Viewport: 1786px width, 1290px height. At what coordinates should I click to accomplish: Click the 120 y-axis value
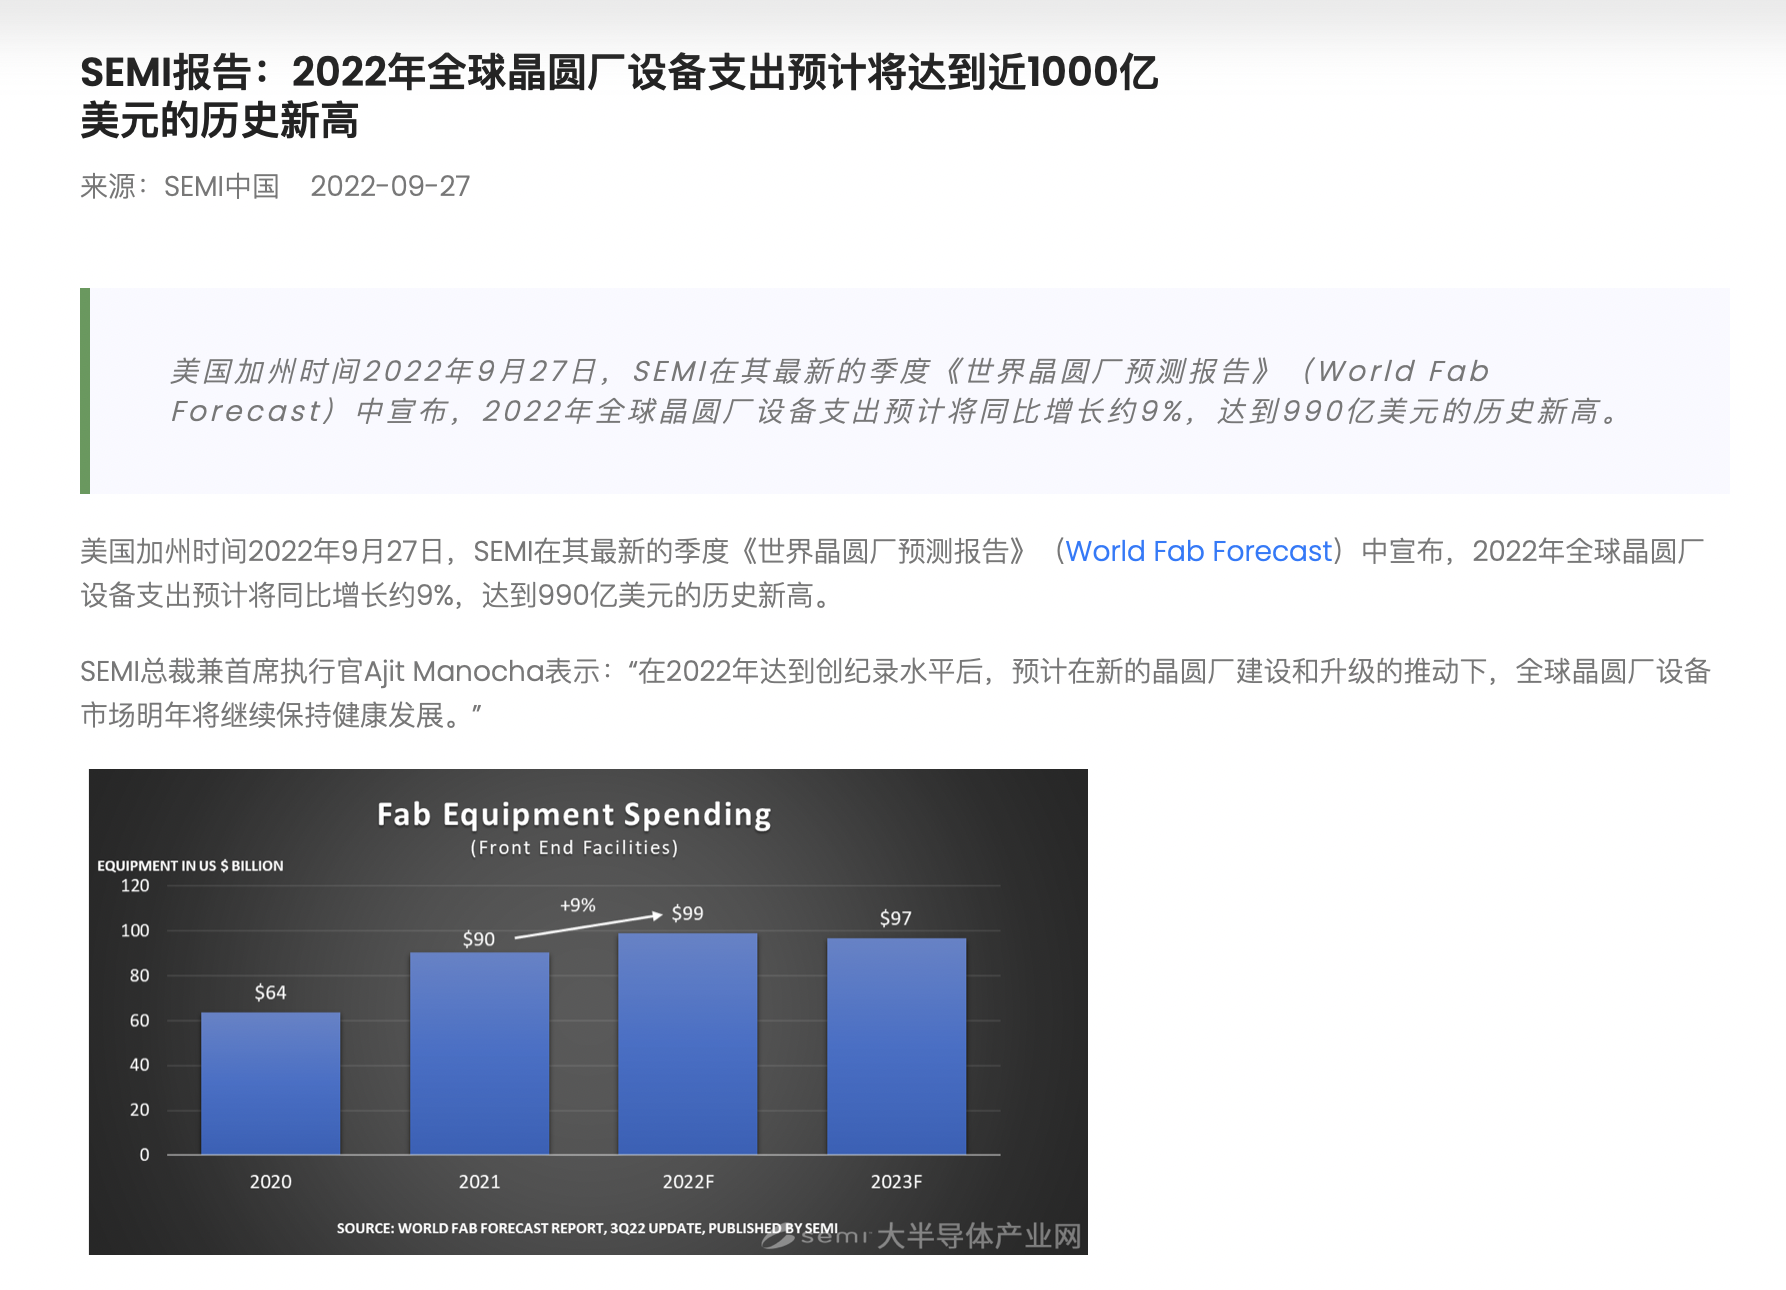[135, 886]
